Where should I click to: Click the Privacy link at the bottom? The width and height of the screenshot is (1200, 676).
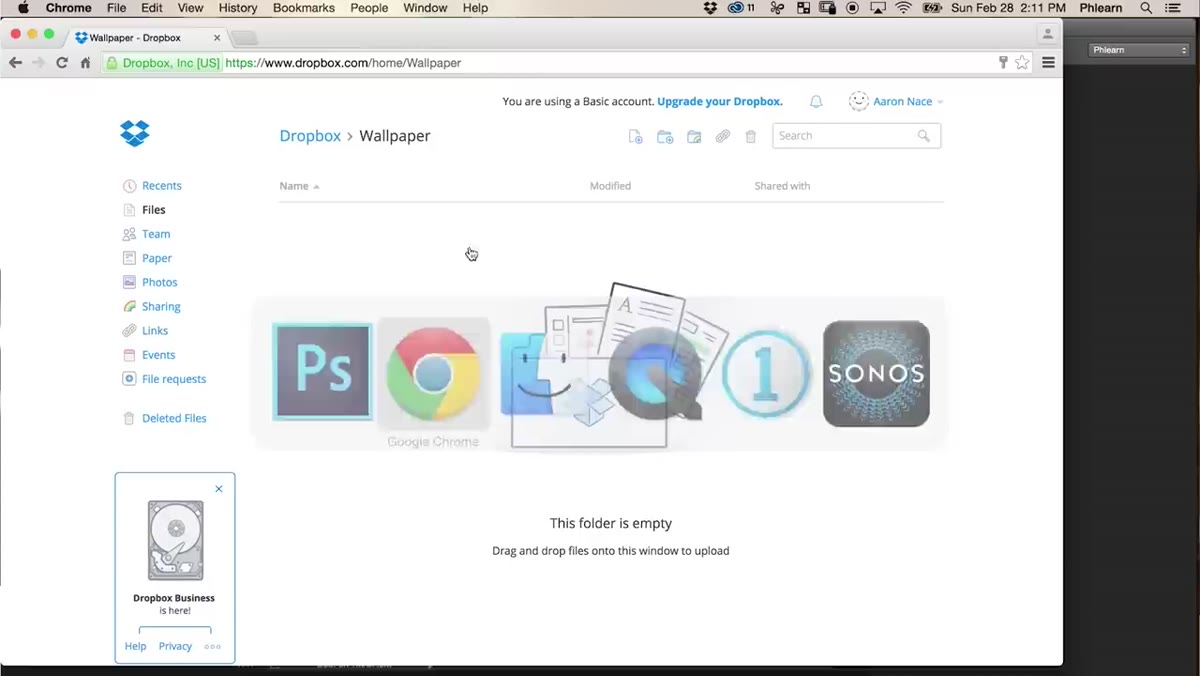[x=175, y=646]
